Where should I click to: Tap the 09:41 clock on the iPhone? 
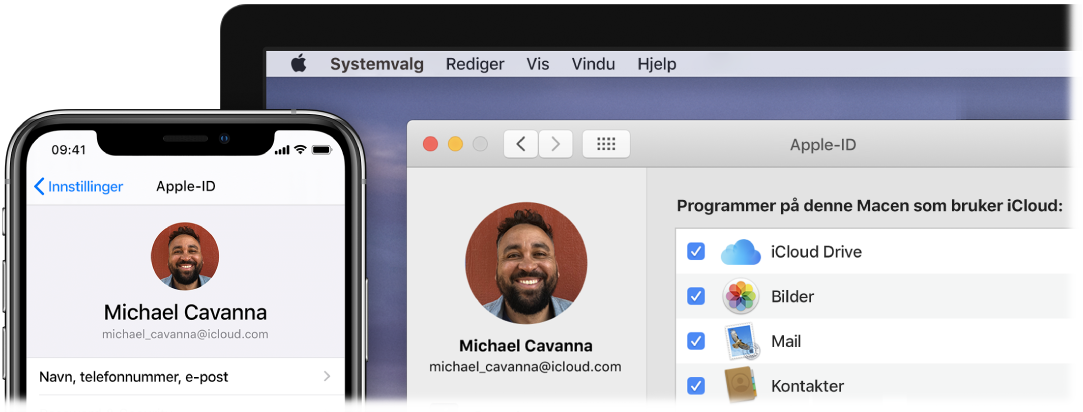pos(68,150)
